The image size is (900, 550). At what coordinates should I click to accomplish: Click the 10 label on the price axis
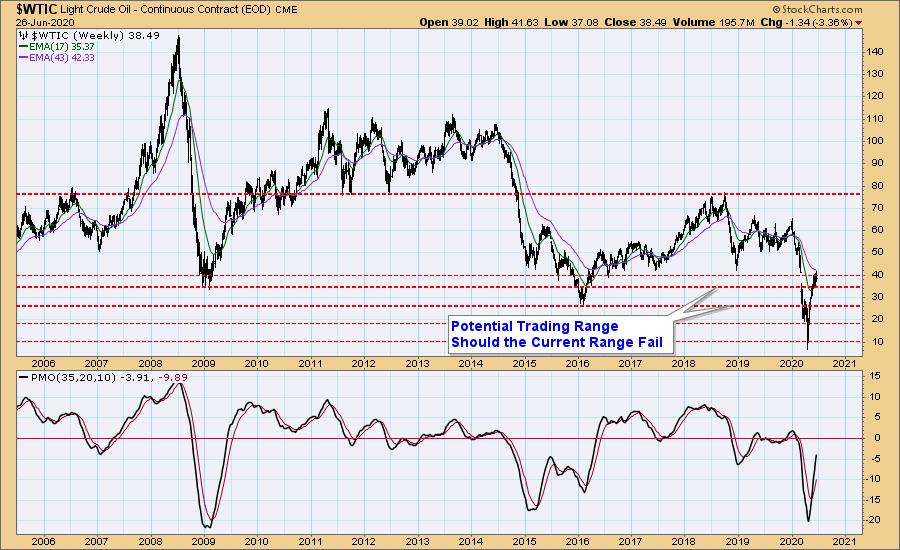(x=878, y=342)
